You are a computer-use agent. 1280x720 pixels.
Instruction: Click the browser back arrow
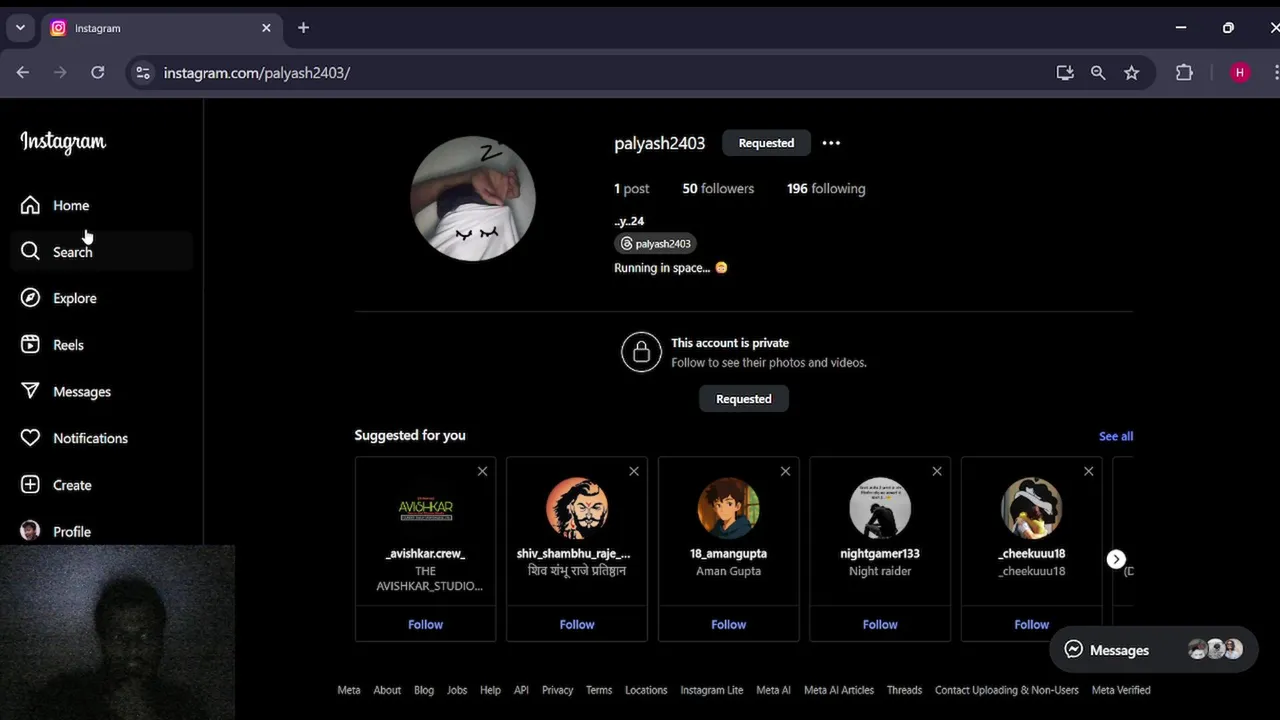23,72
